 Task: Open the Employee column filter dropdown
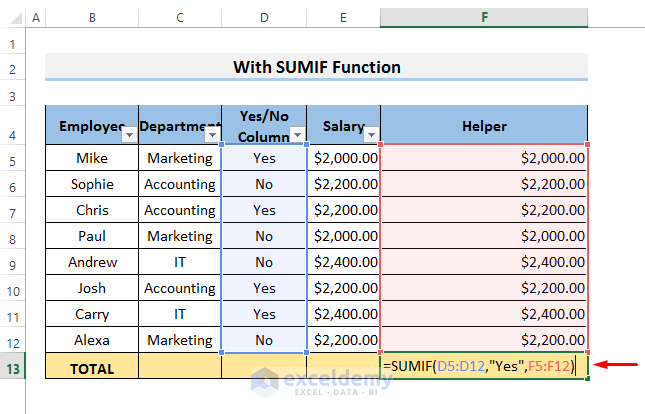tap(130, 134)
